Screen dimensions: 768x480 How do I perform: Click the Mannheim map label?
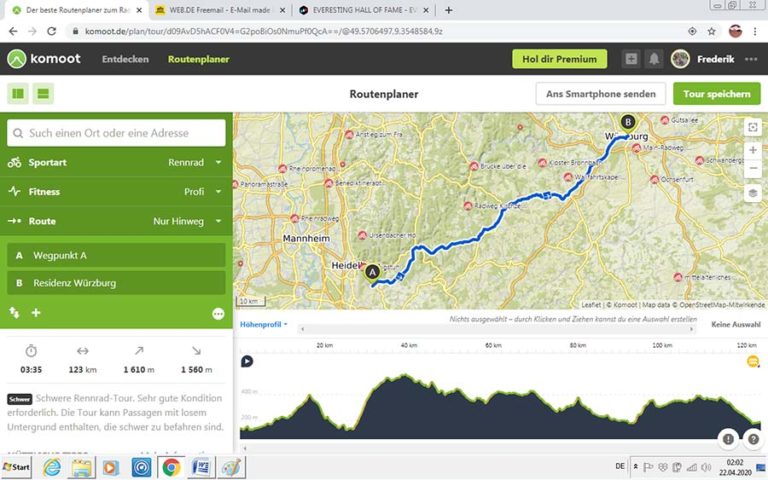point(306,238)
